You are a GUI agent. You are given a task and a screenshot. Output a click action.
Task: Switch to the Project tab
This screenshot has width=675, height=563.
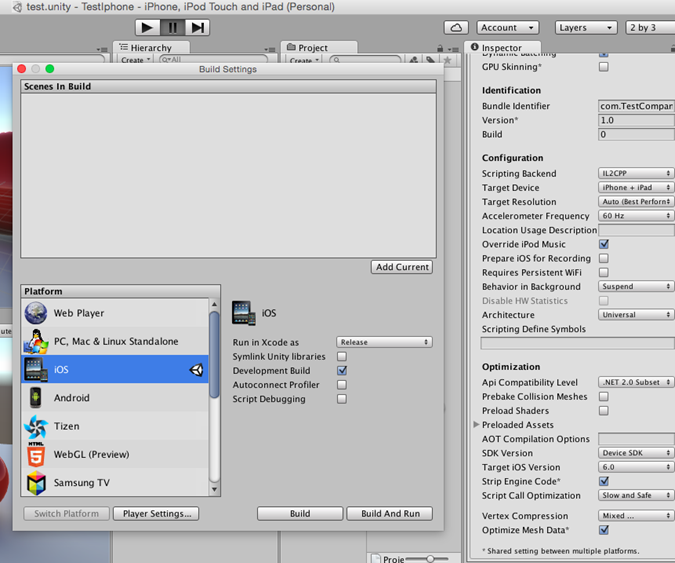click(x=312, y=47)
